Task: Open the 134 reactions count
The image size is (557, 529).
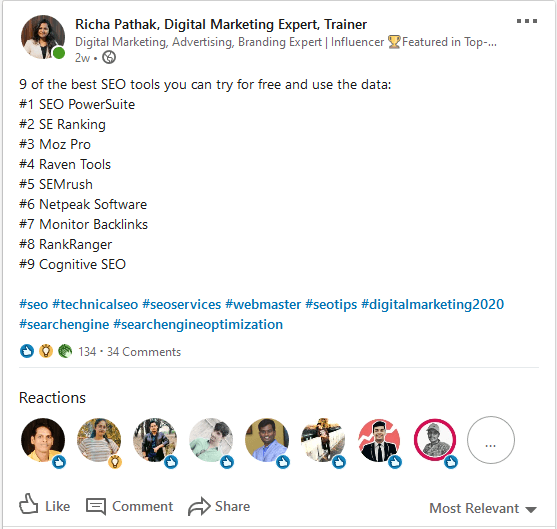Action: 87,352
